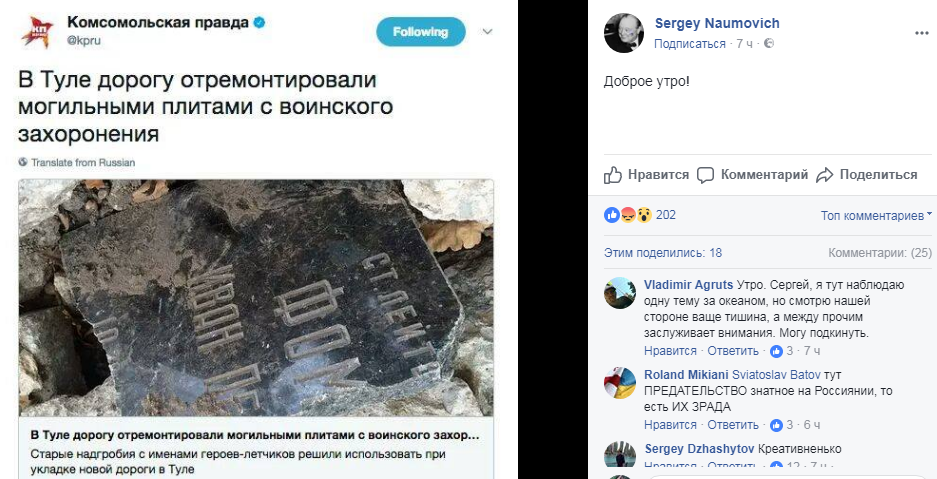Click the Комментарий speech bubble icon
Viewport: 937px width, 479px height.
point(706,175)
